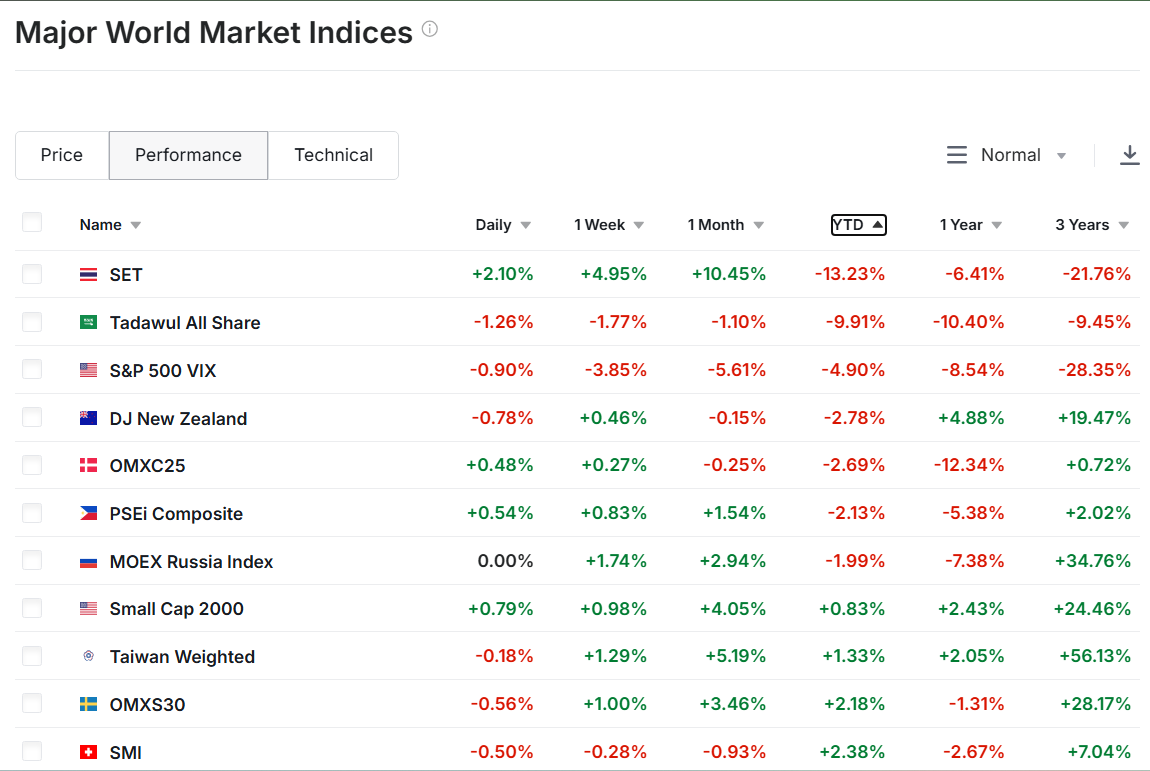This screenshot has height=771, width=1150.
Task: Sort by Daily column header
Action: pyautogui.click(x=503, y=225)
